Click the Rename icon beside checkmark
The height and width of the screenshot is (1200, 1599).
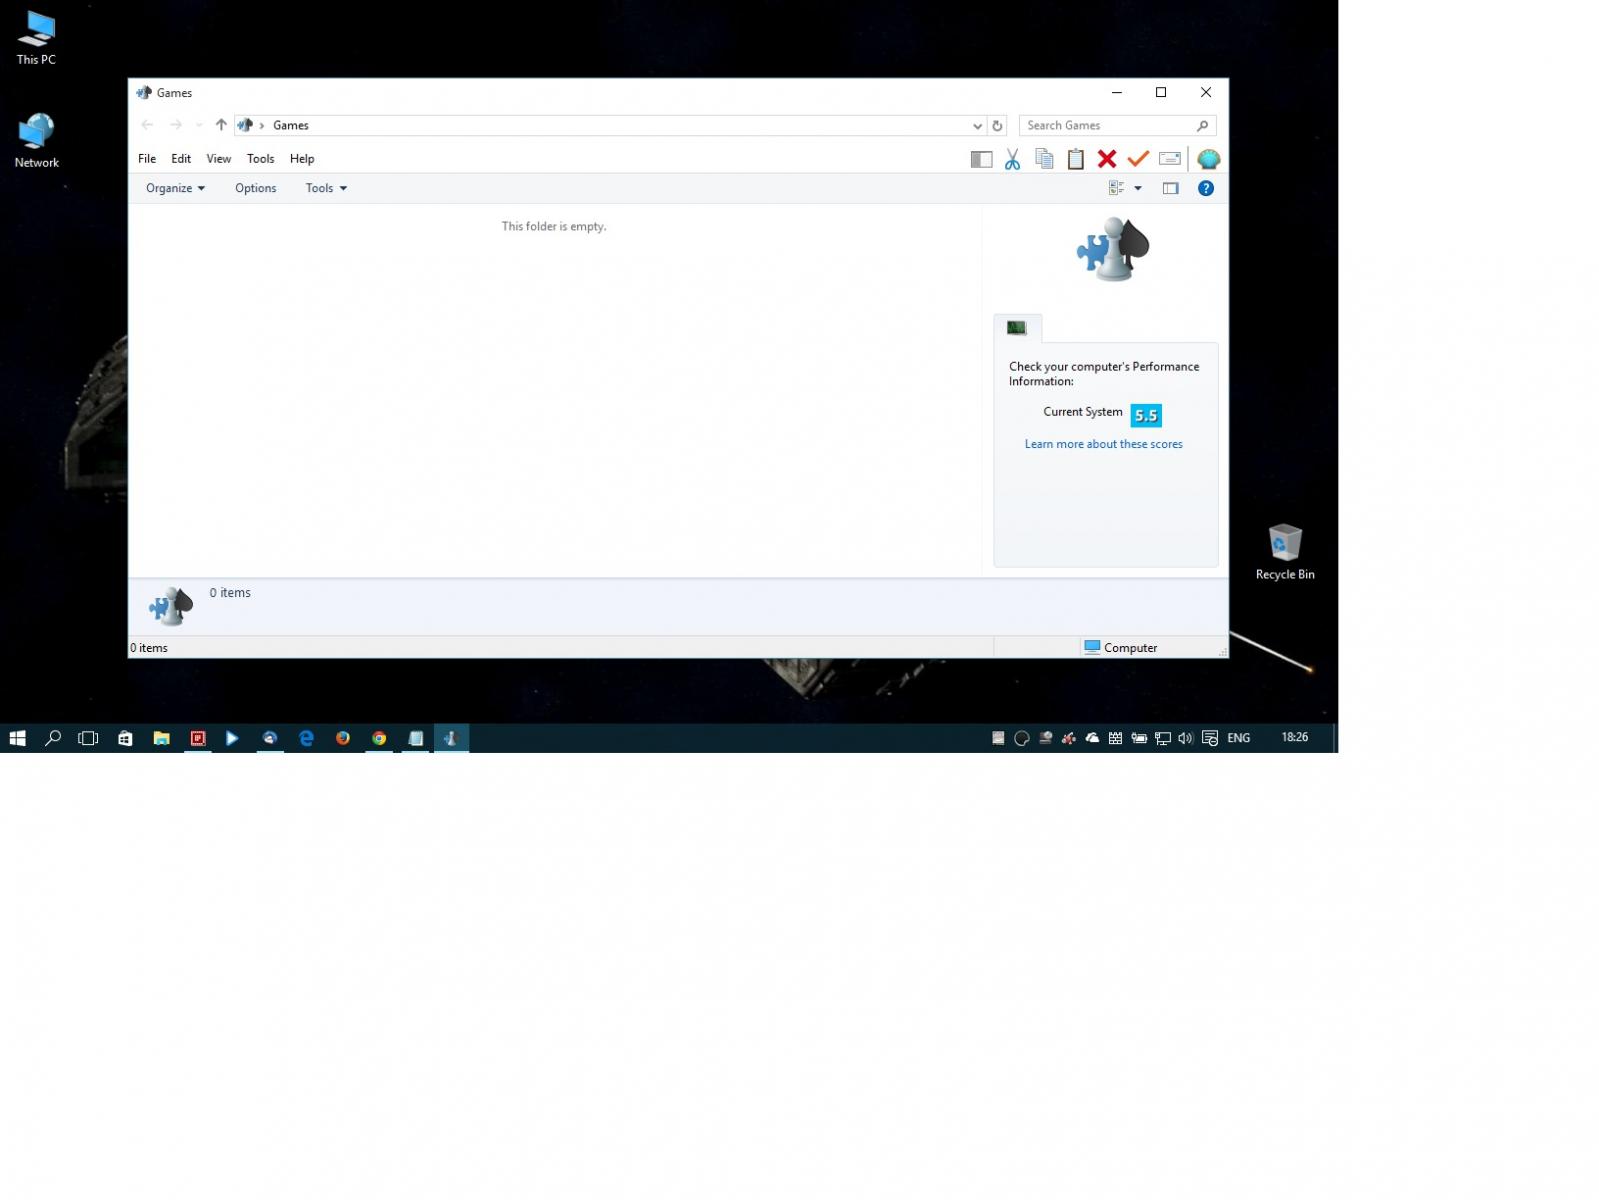[1169, 159]
